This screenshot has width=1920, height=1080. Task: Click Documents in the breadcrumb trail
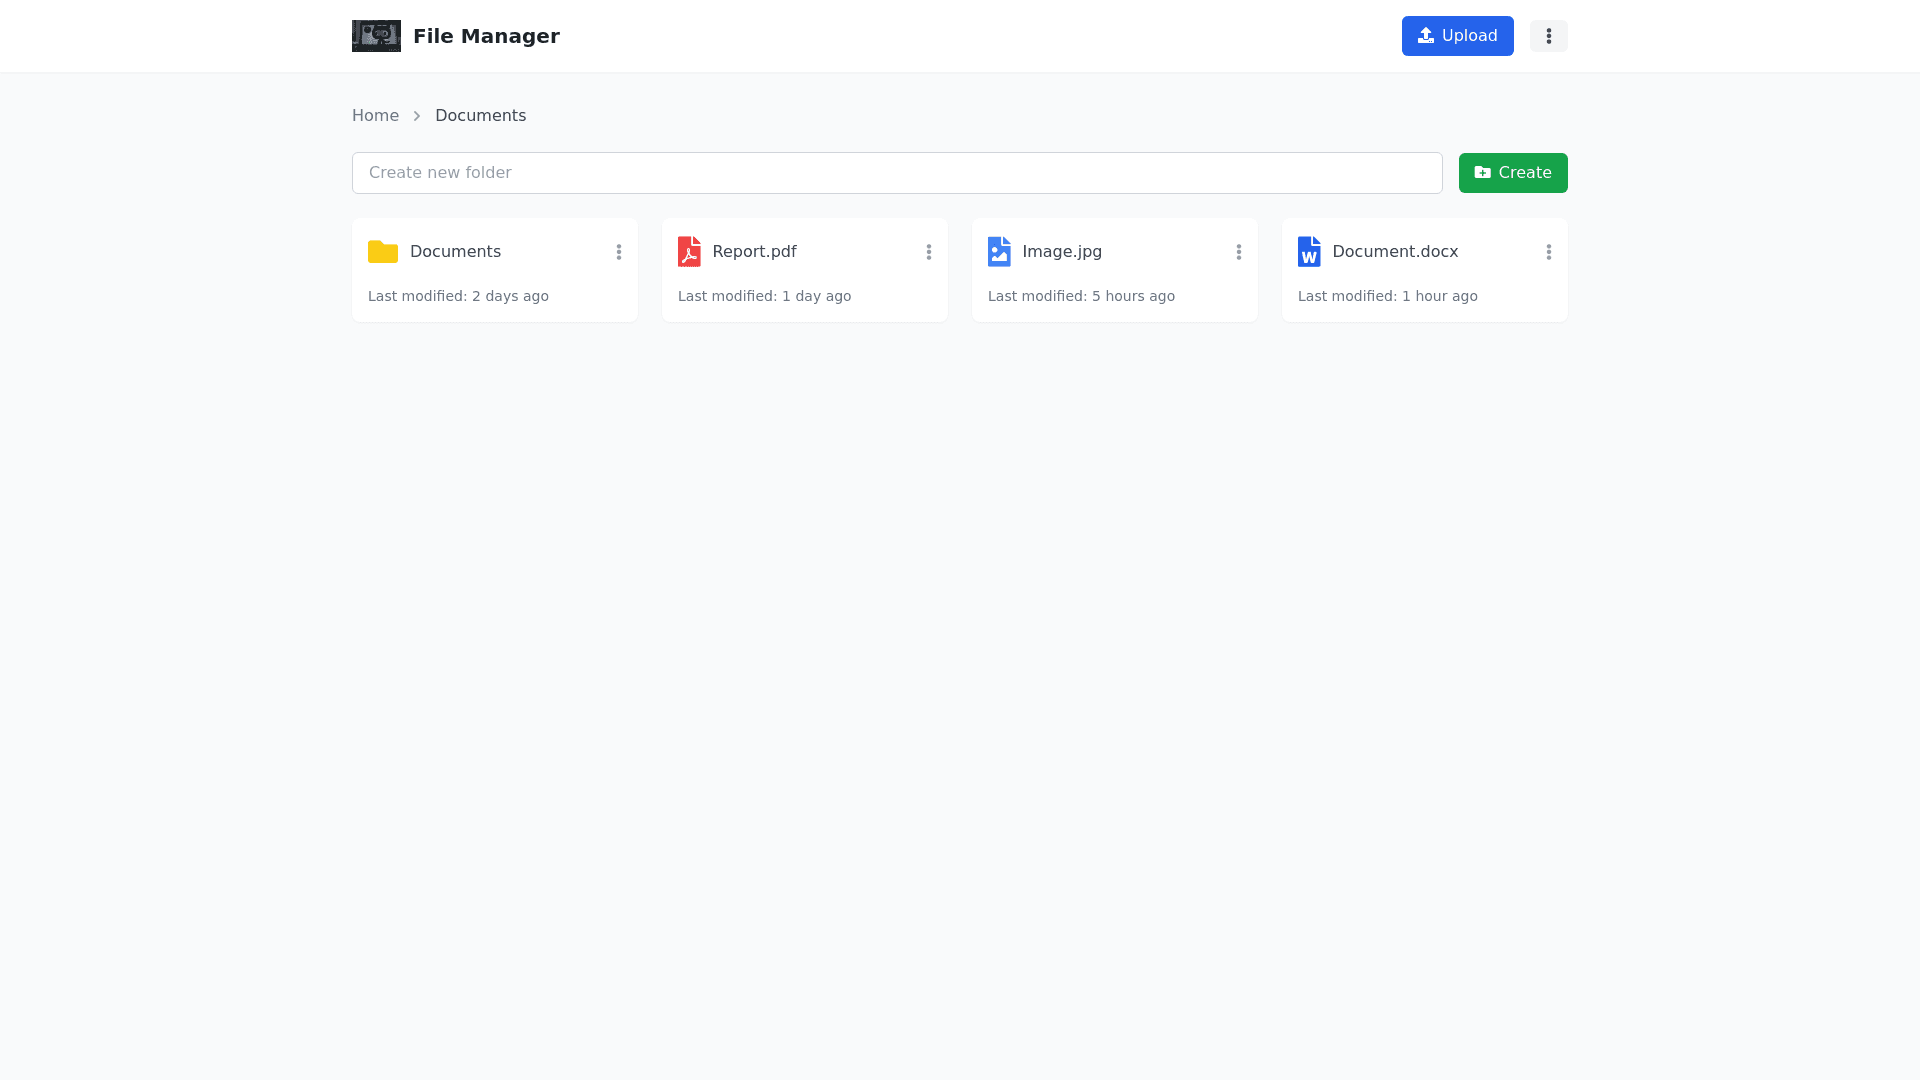[480, 116]
